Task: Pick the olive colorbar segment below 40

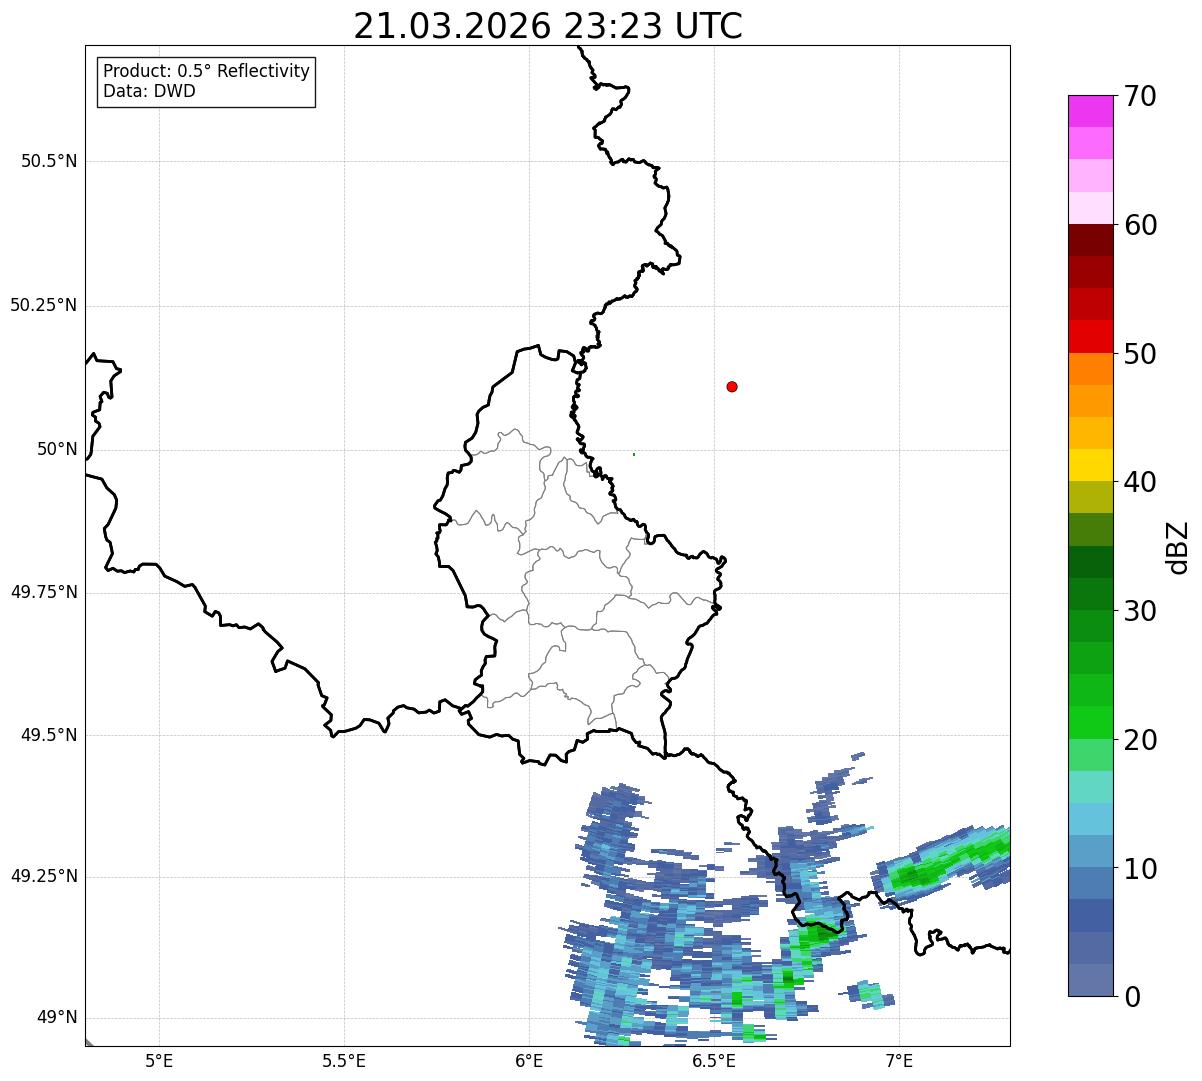Action: click(x=1090, y=498)
